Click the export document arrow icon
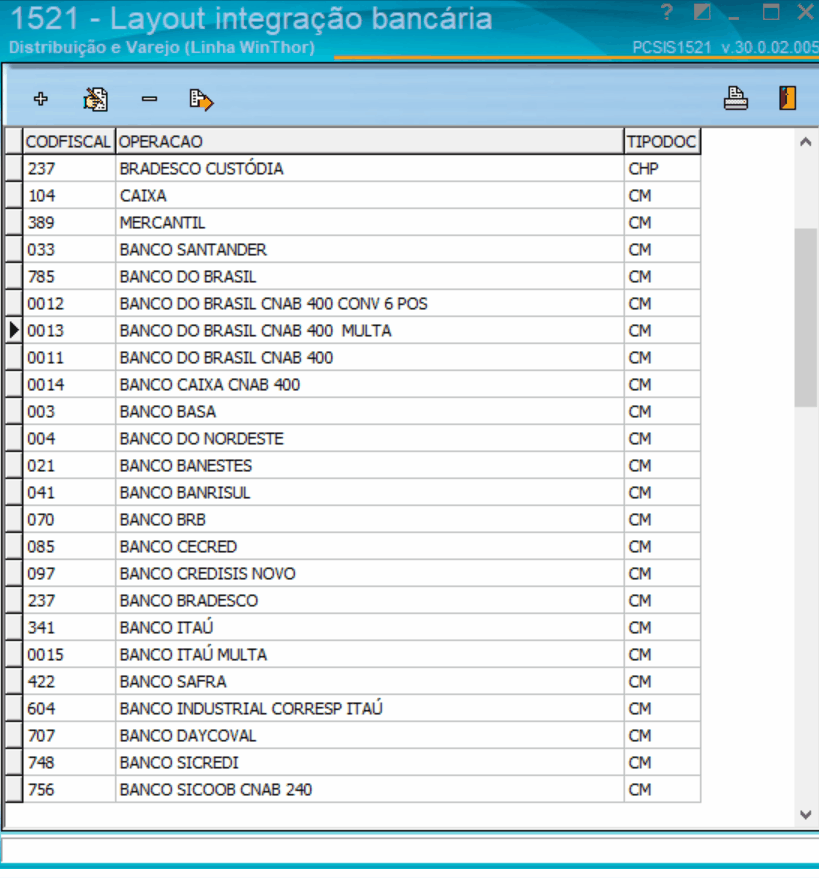Screen dimensions: 819x878 pos(201,100)
